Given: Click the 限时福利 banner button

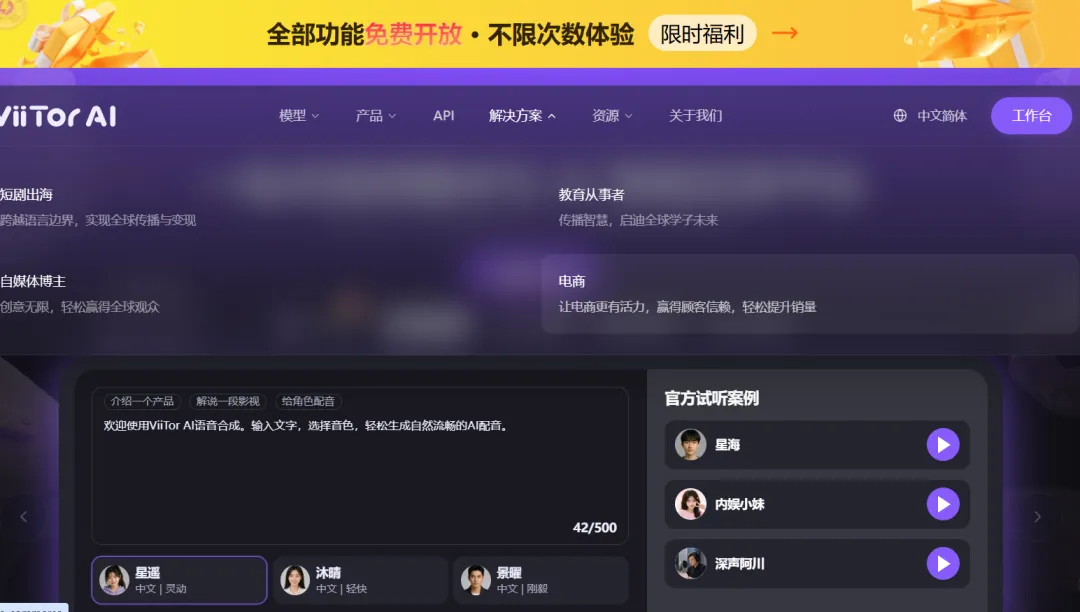Looking at the screenshot, I should coord(702,33).
